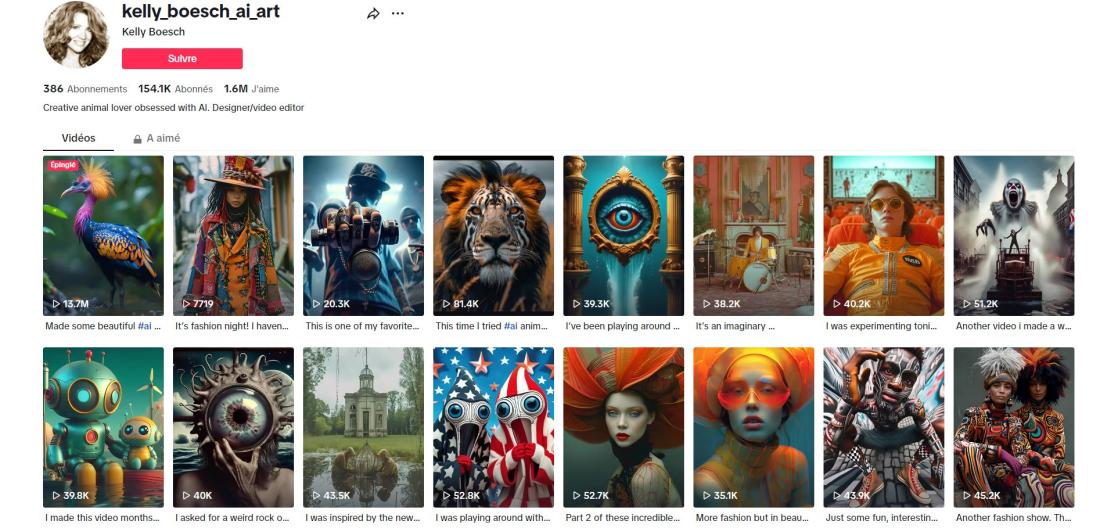This screenshot has width=1100, height=532.
Task: Click the caption 'Just some fun, interestin...'
Action: 882,518
